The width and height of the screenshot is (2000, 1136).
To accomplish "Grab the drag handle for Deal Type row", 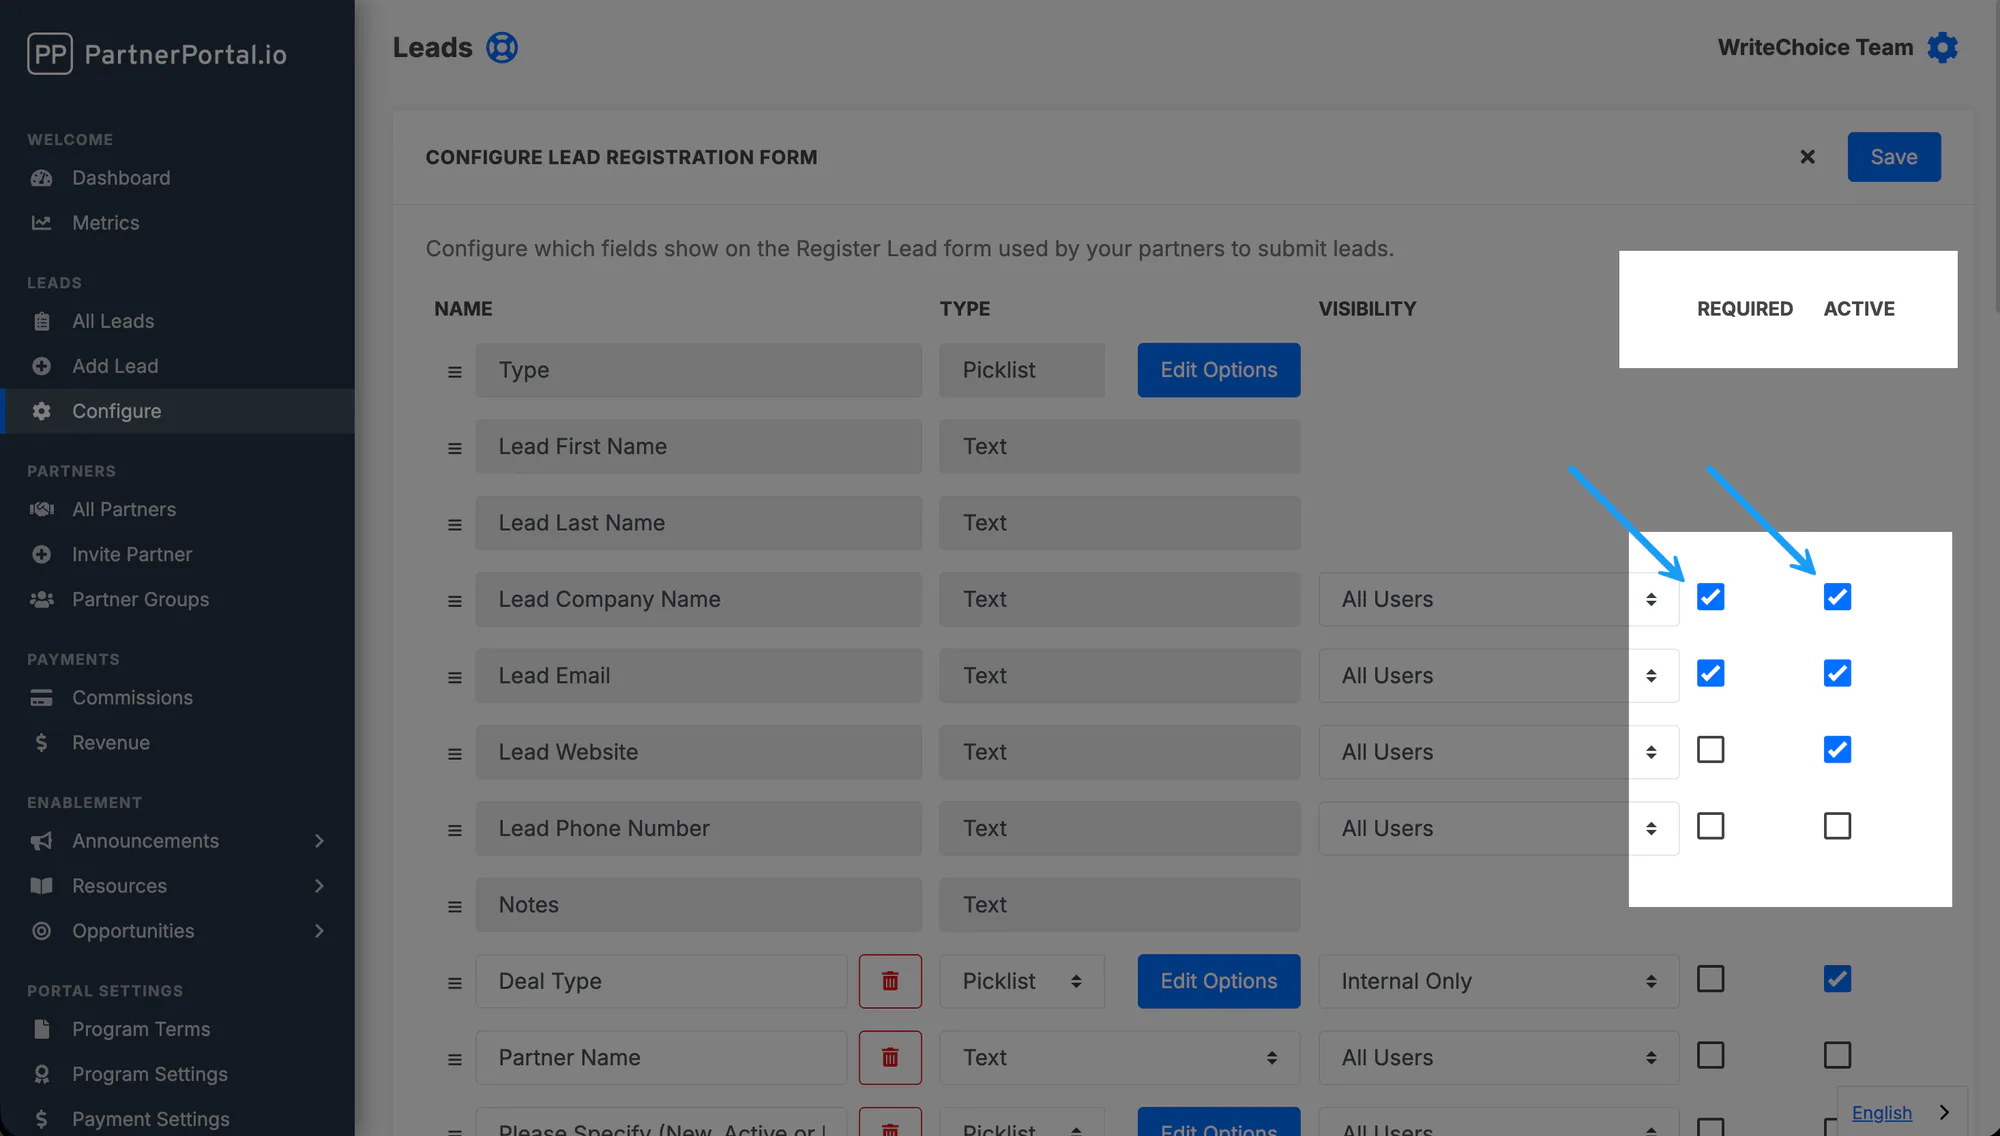I will pyautogui.click(x=455, y=983).
